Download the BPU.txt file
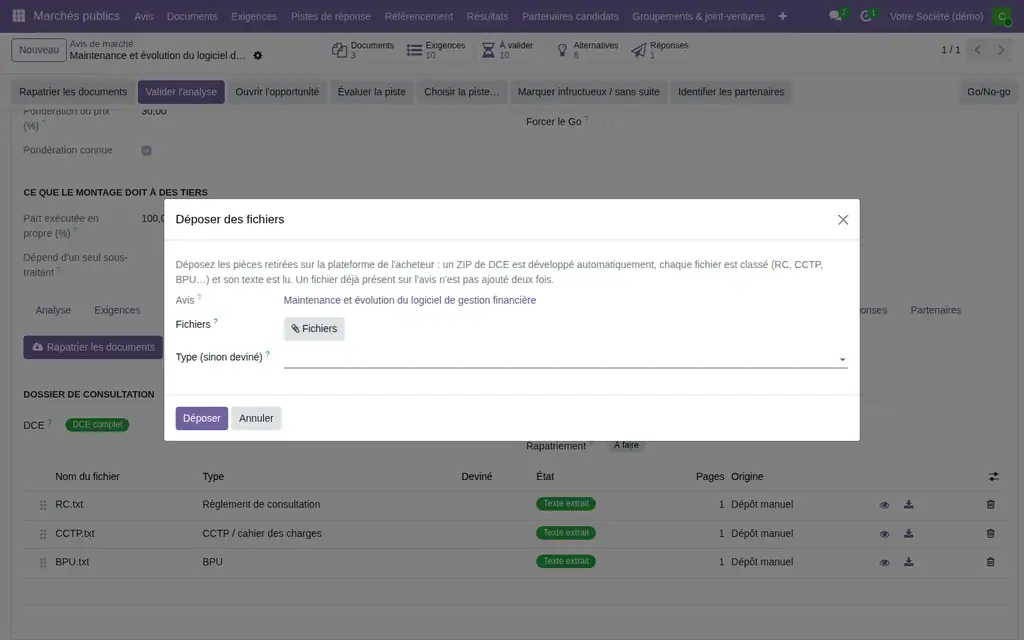The width and height of the screenshot is (1024, 640). 908,562
